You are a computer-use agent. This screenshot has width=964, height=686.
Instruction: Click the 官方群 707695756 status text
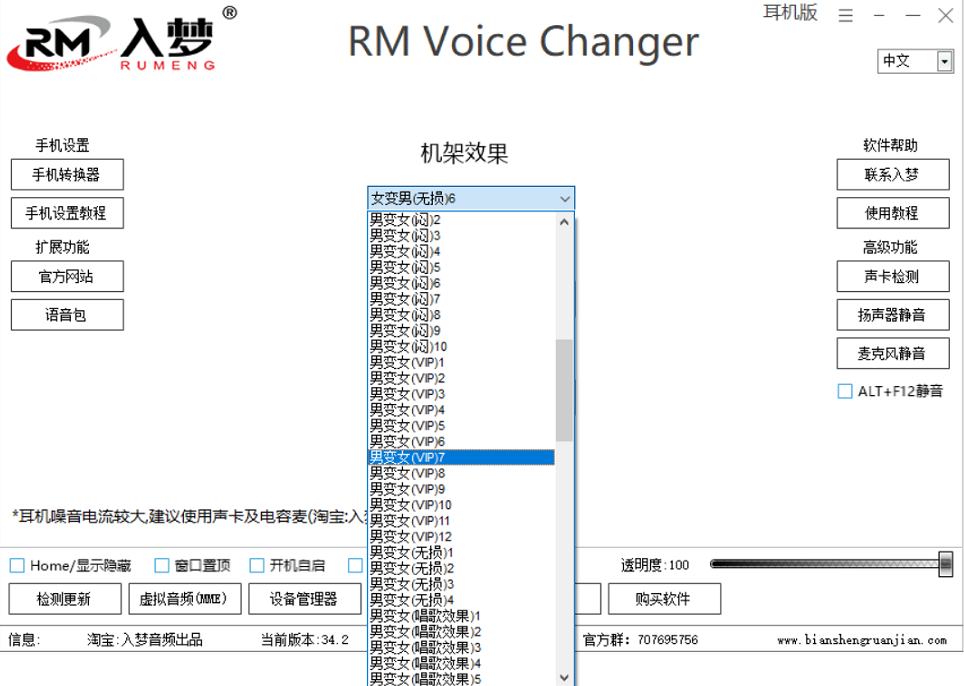point(641,640)
